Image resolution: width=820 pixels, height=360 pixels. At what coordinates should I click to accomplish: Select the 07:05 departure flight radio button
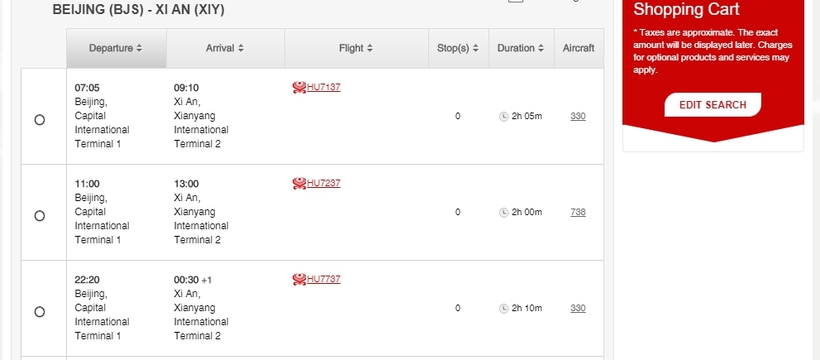click(40, 120)
